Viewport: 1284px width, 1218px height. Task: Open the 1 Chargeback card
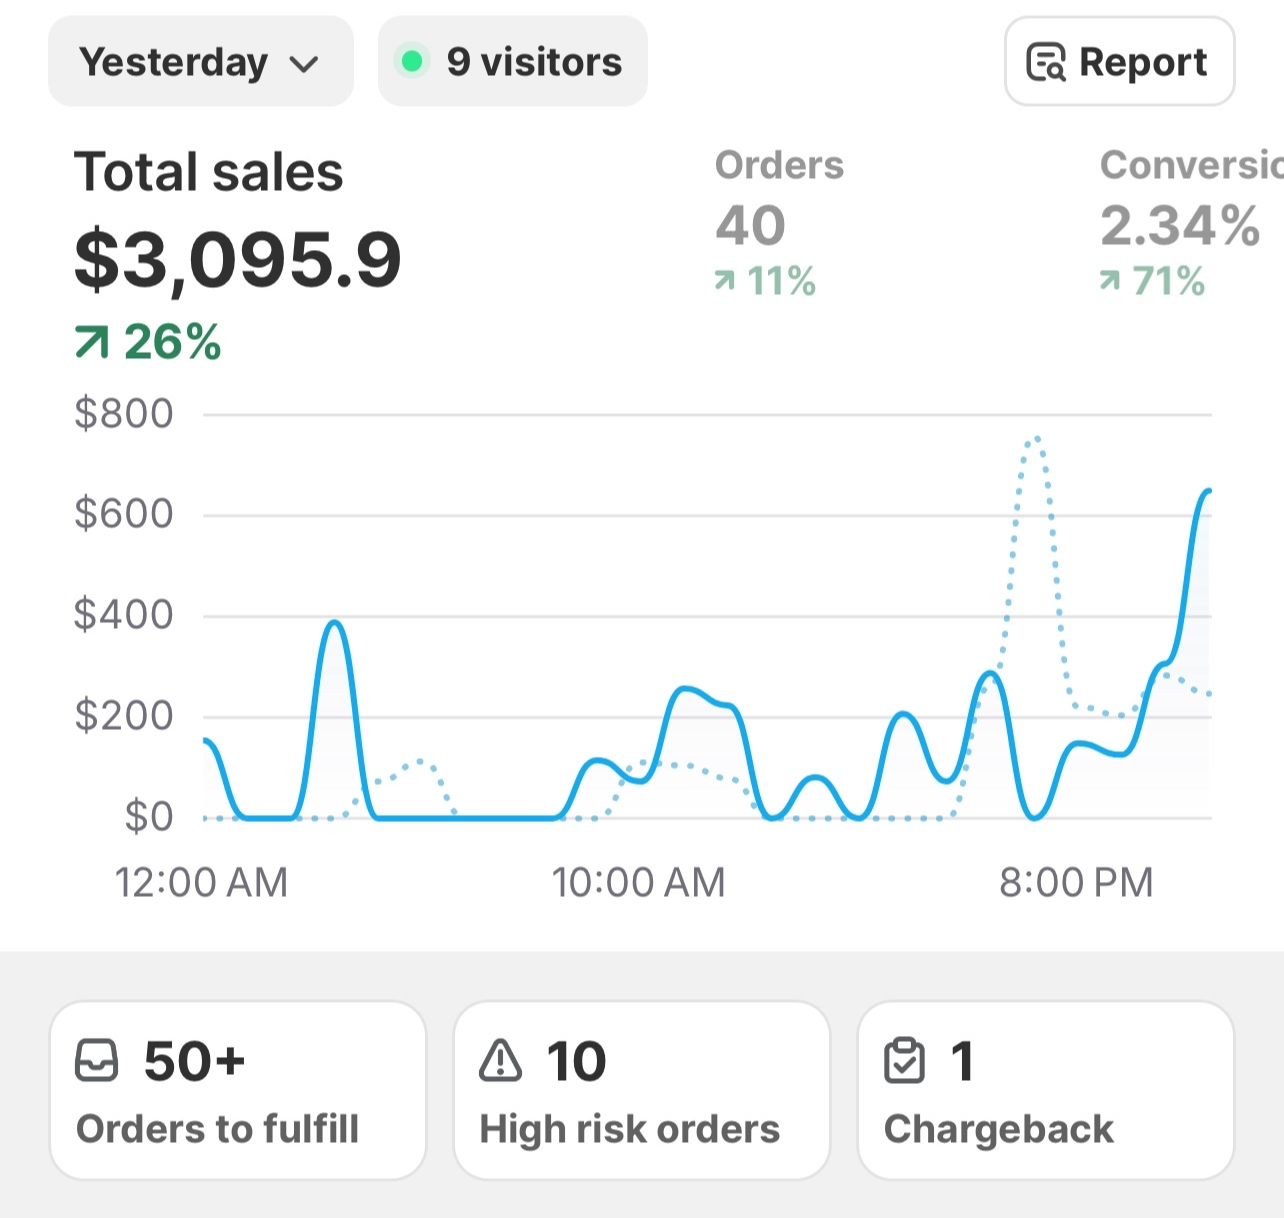coord(1046,1090)
